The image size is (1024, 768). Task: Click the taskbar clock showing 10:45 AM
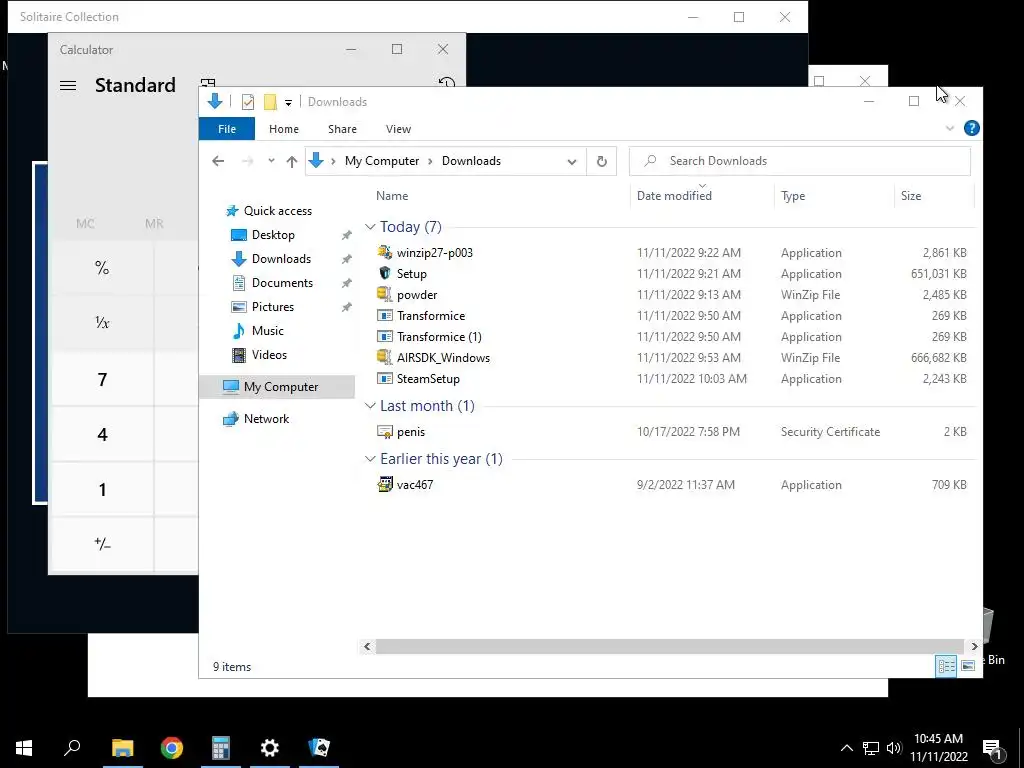[938, 748]
